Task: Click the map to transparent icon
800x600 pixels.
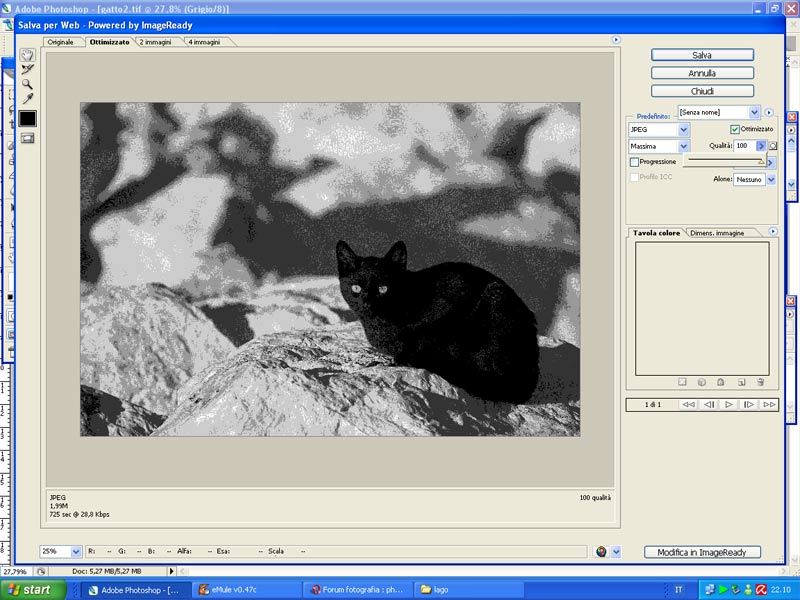Action: point(682,382)
